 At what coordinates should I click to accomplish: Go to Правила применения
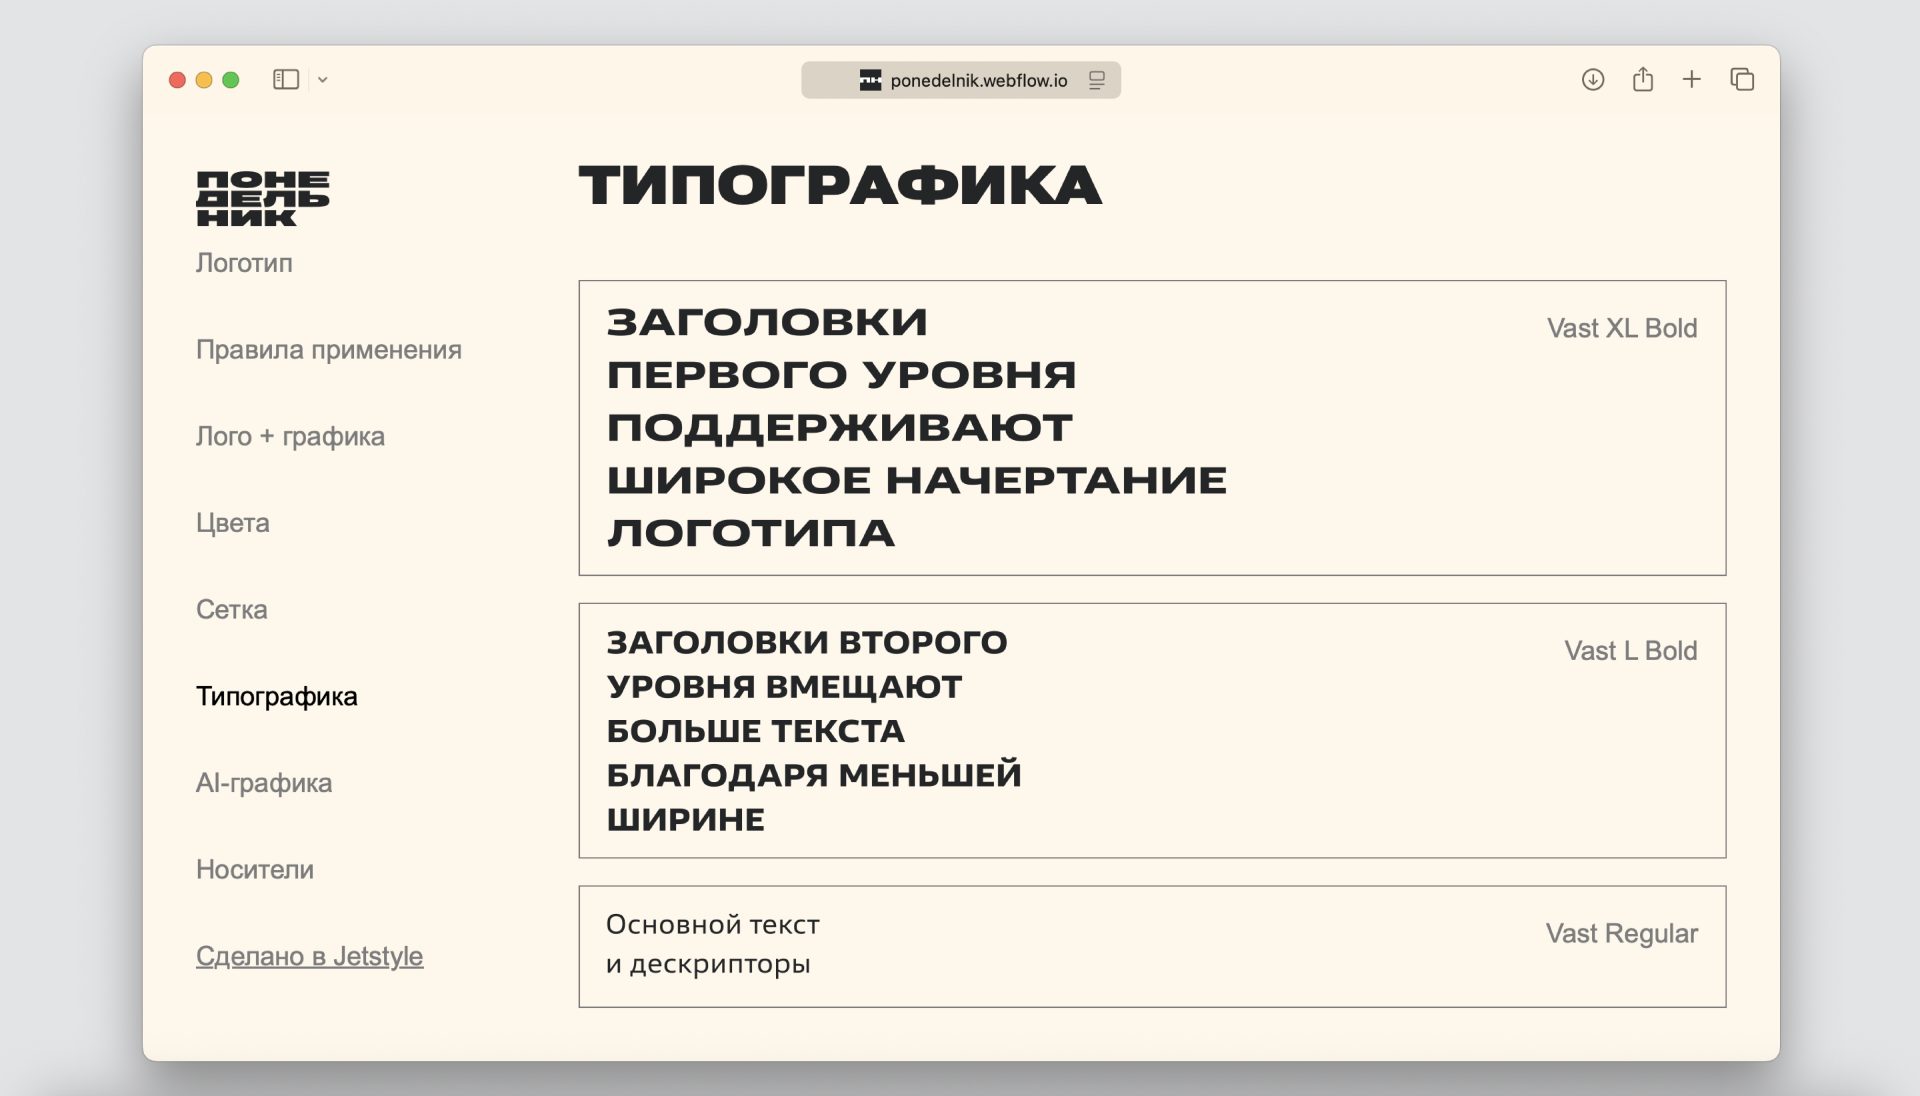pyautogui.click(x=328, y=350)
